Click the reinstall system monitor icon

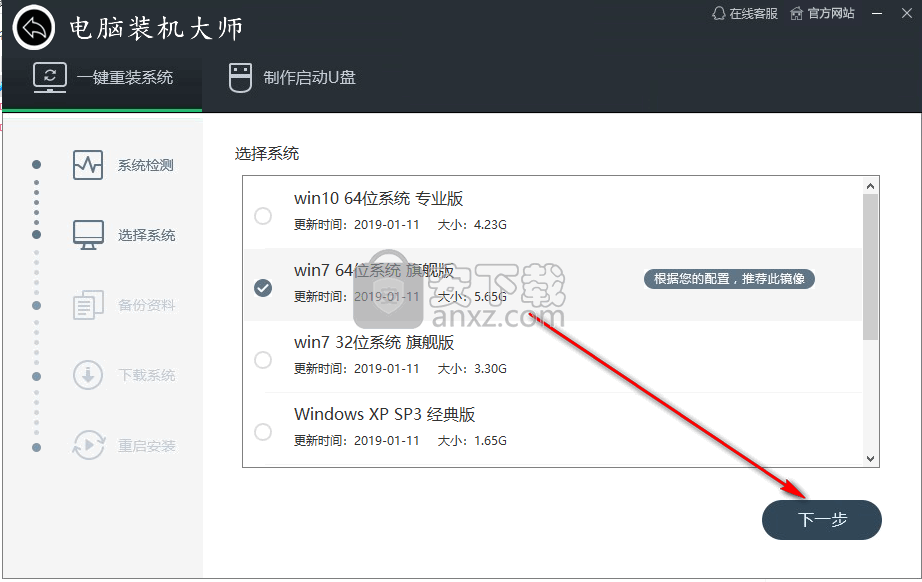click(49, 78)
